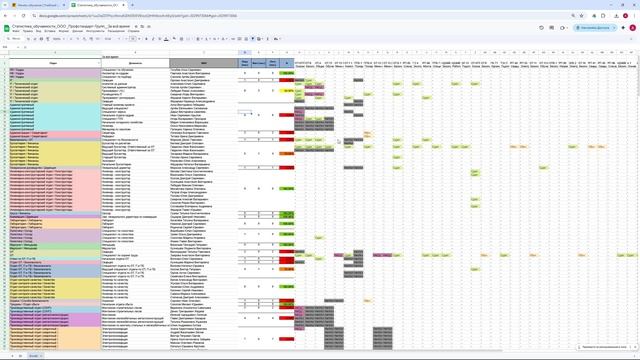
Task: Click the Print icon in toolbar
Action: [x=41, y=39]
